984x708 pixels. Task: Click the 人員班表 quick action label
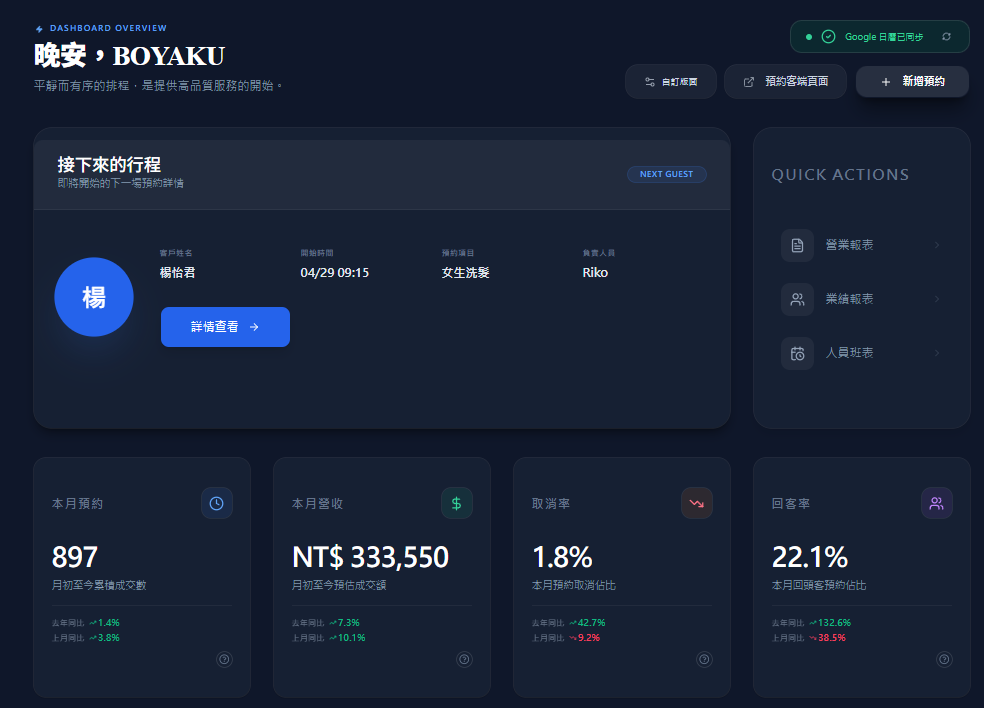pos(849,353)
